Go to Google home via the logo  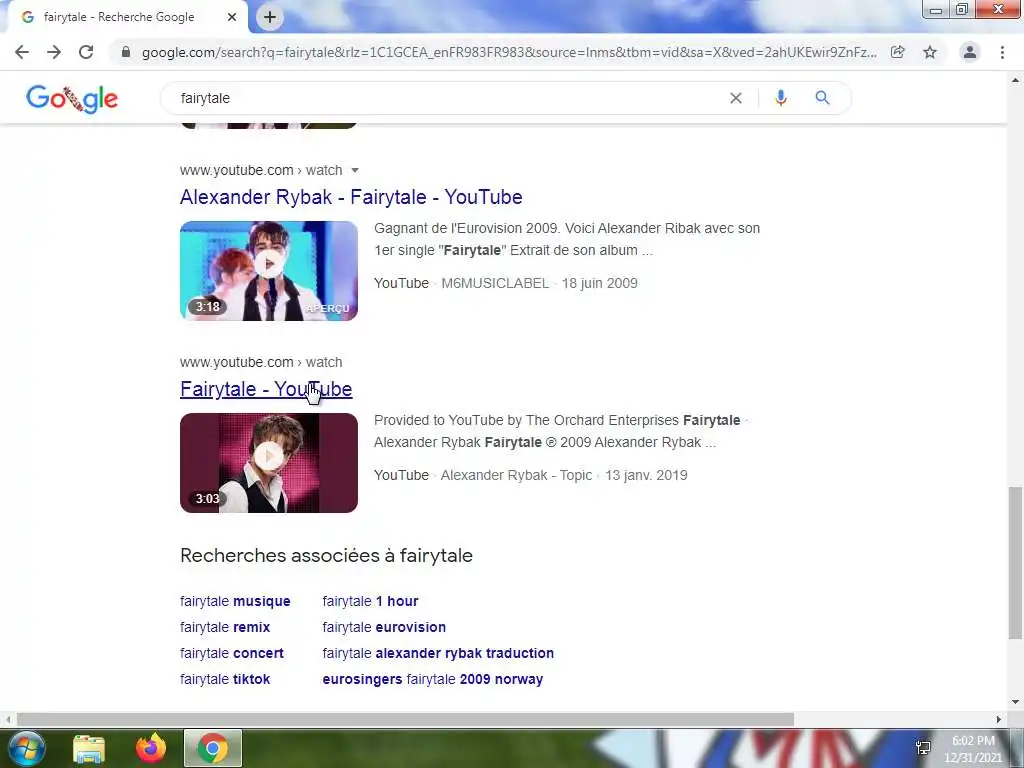[72, 99]
